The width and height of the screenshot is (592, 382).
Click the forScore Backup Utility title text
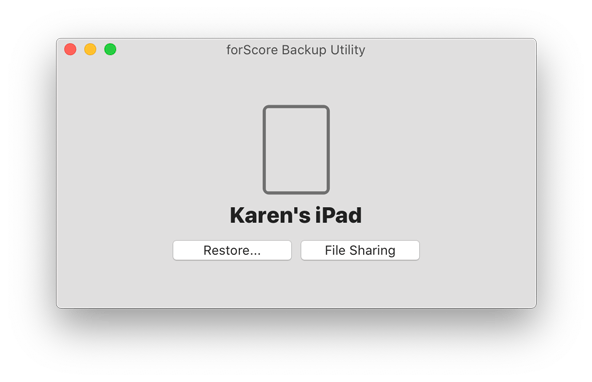(296, 50)
